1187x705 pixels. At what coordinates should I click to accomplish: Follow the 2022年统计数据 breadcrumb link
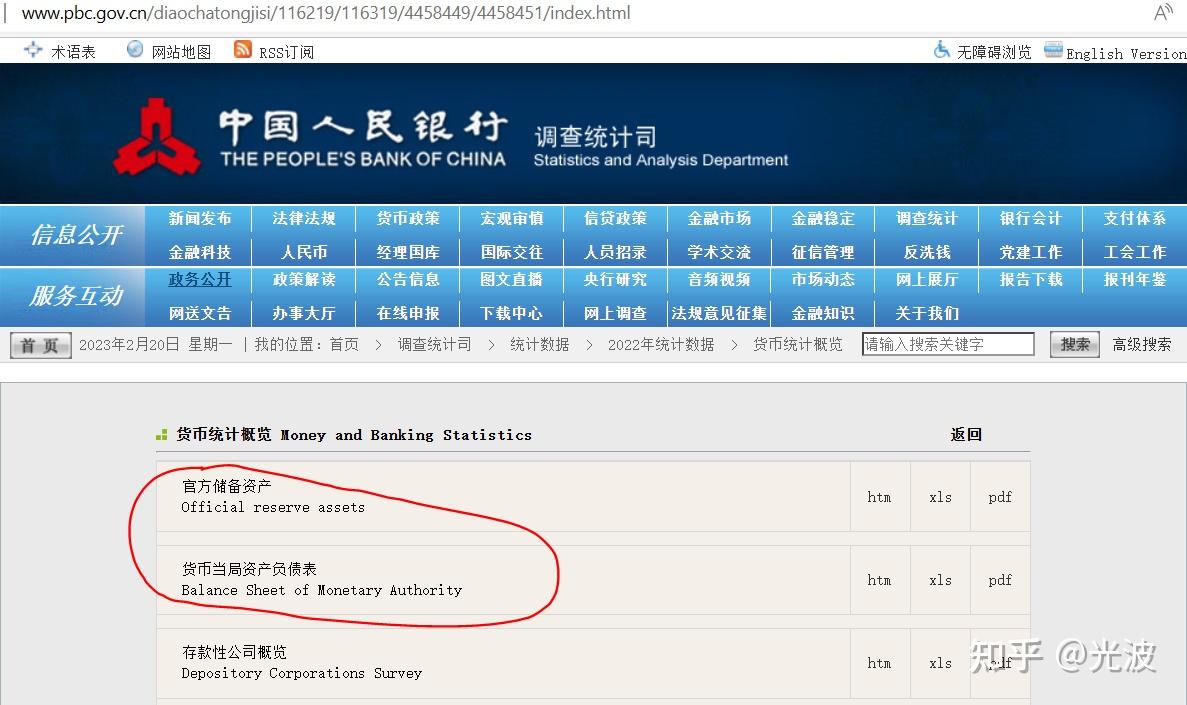(660, 343)
